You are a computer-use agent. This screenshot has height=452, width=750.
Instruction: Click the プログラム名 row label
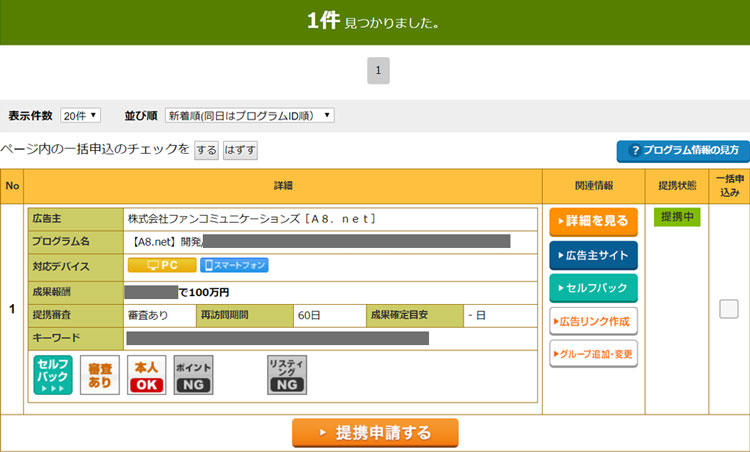click(x=76, y=242)
